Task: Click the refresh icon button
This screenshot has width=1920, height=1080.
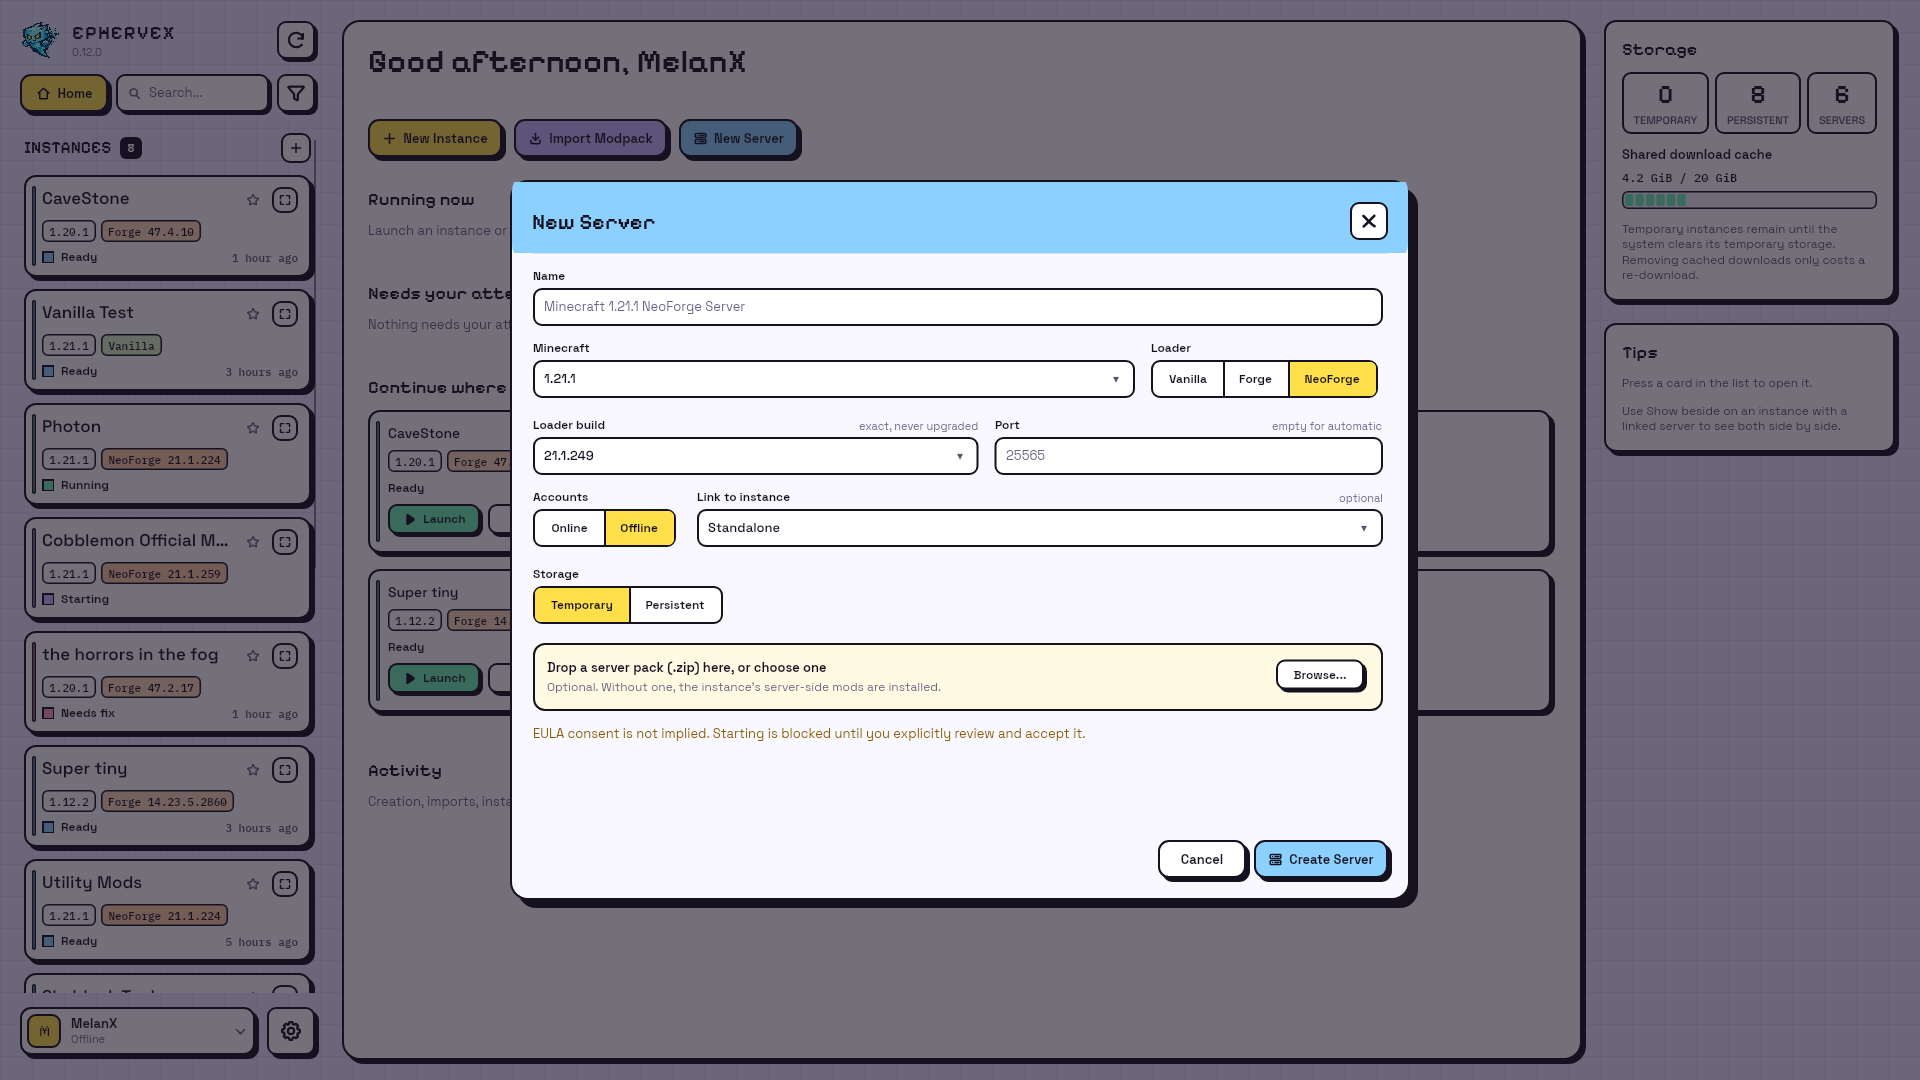Action: point(296,40)
